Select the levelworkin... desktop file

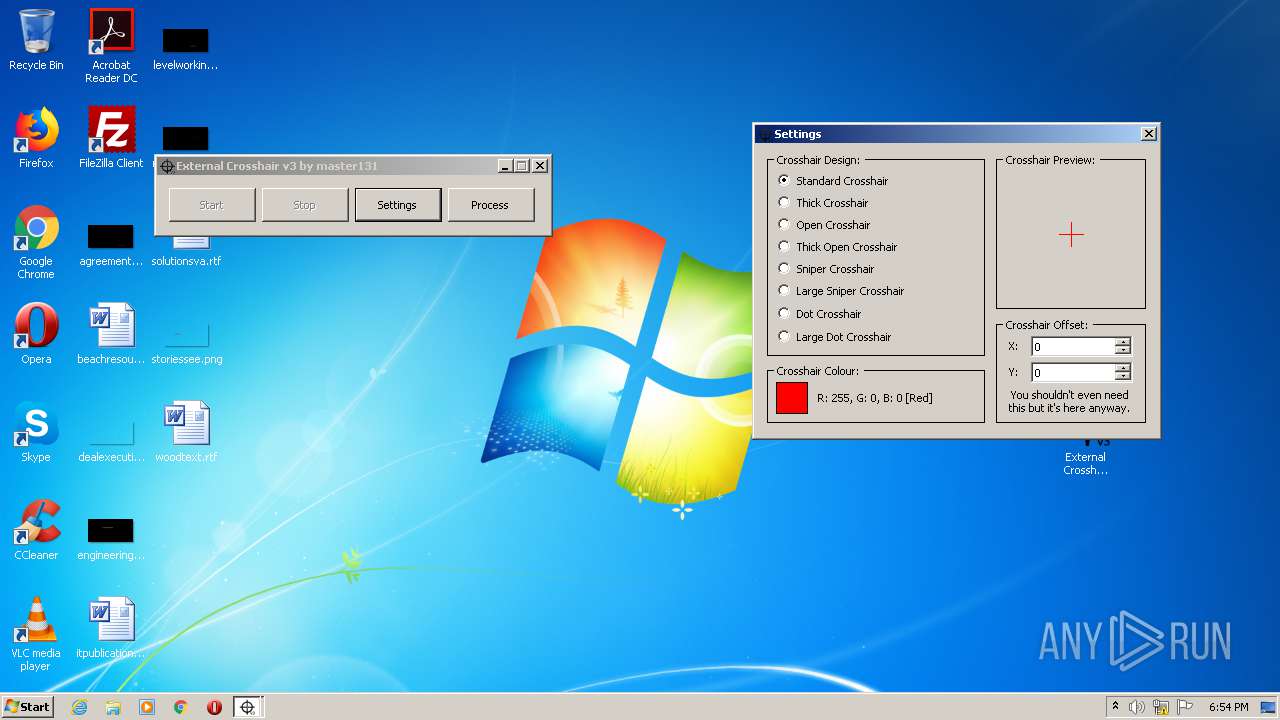186,48
